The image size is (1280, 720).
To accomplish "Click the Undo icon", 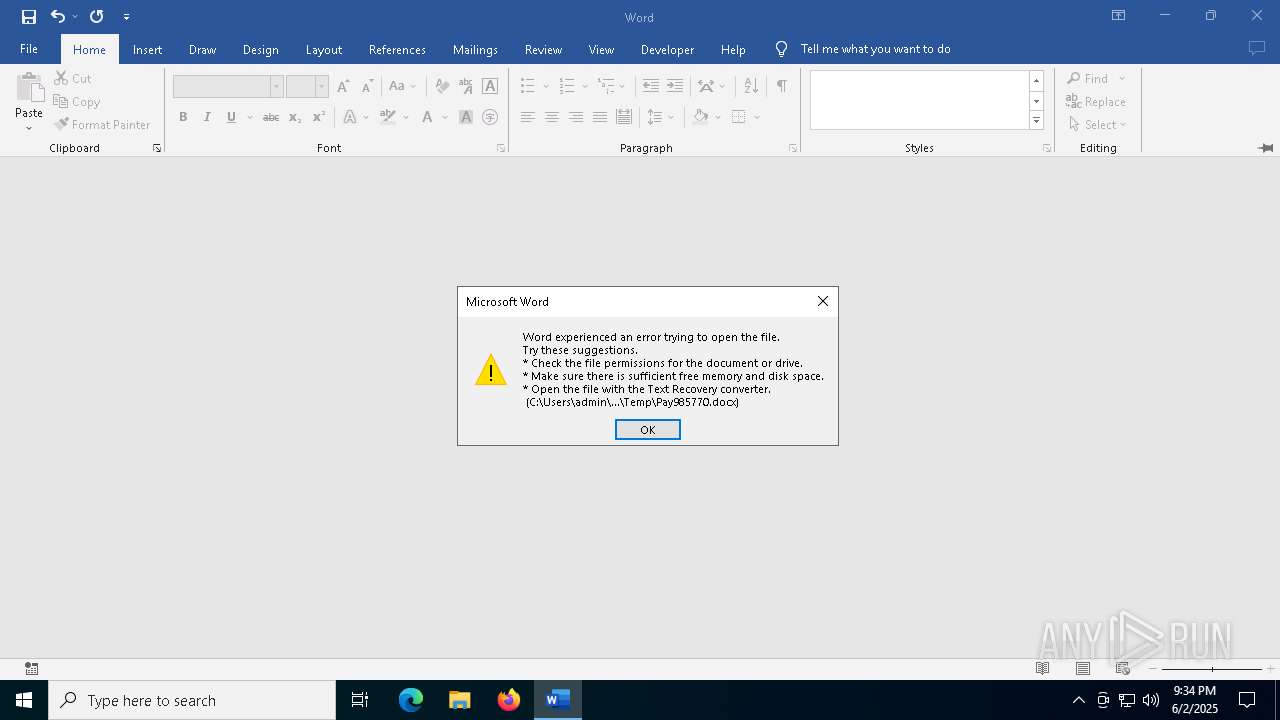I will click(x=58, y=16).
